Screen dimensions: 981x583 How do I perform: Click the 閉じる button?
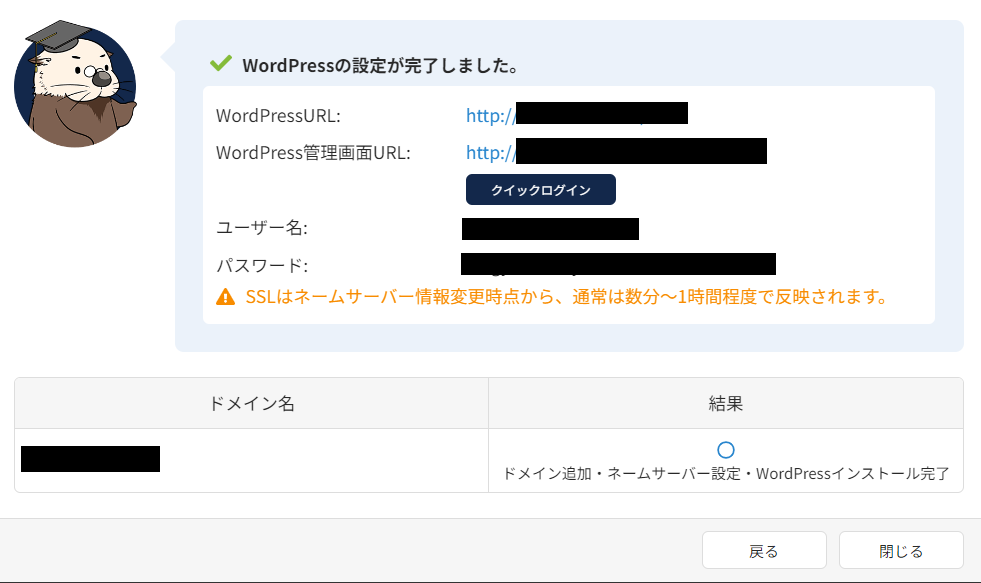[x=901, y=550]
